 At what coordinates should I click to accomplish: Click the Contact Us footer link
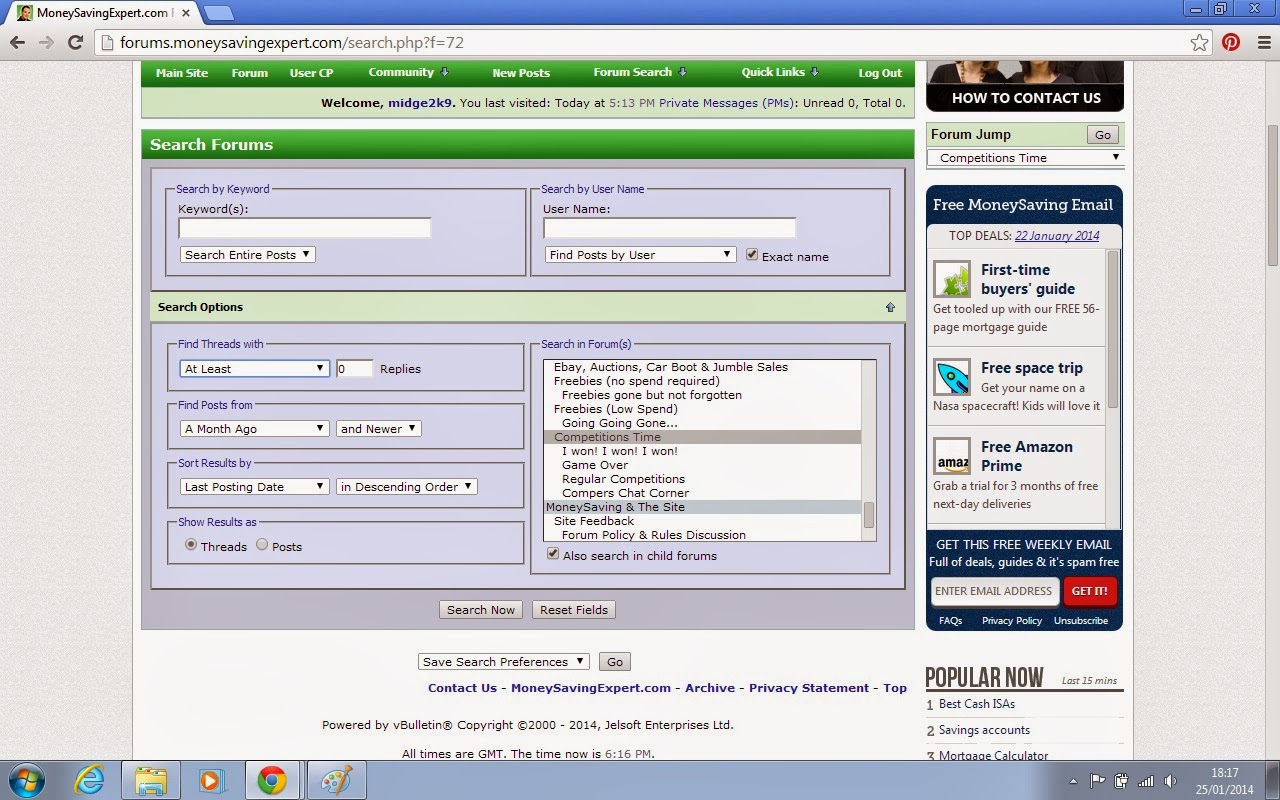462,688
